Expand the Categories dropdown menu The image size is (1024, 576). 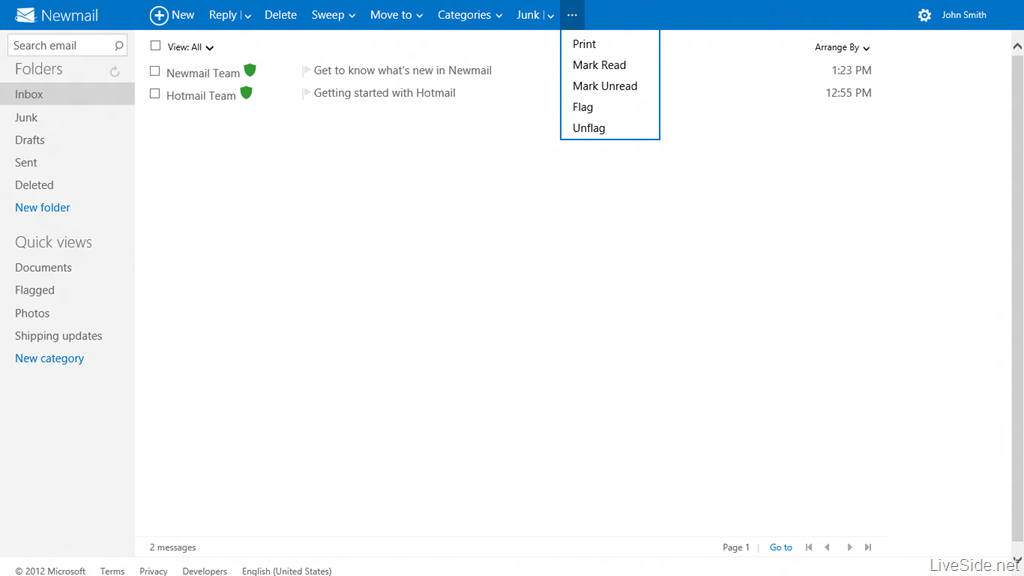[470, 15]
